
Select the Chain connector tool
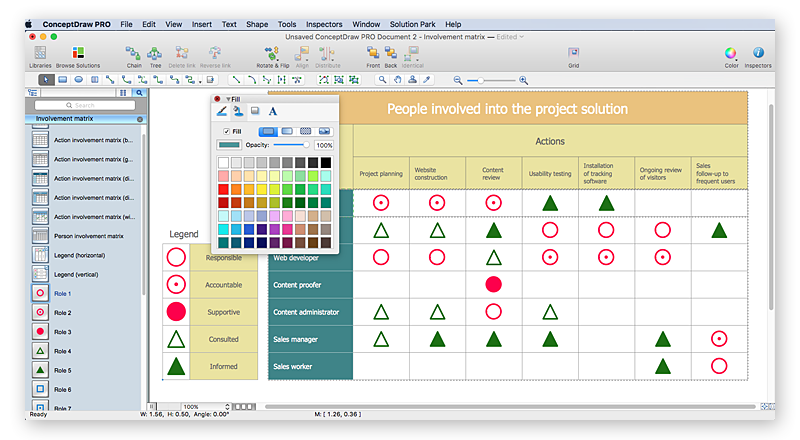click(133, 53)
